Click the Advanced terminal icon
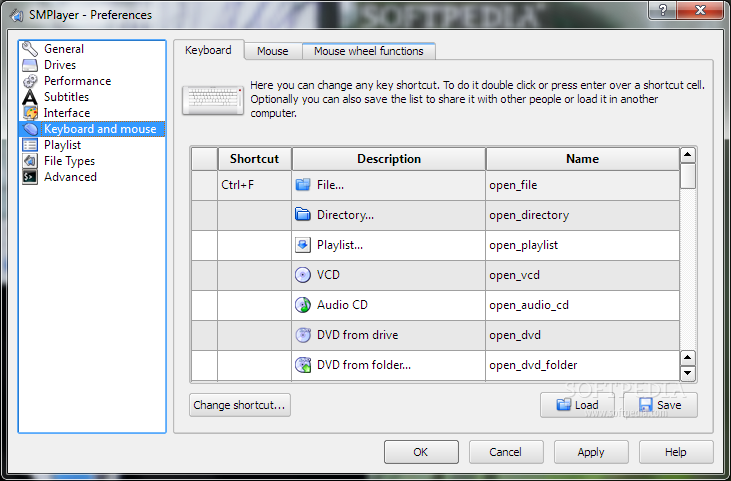 pos(30,177)
